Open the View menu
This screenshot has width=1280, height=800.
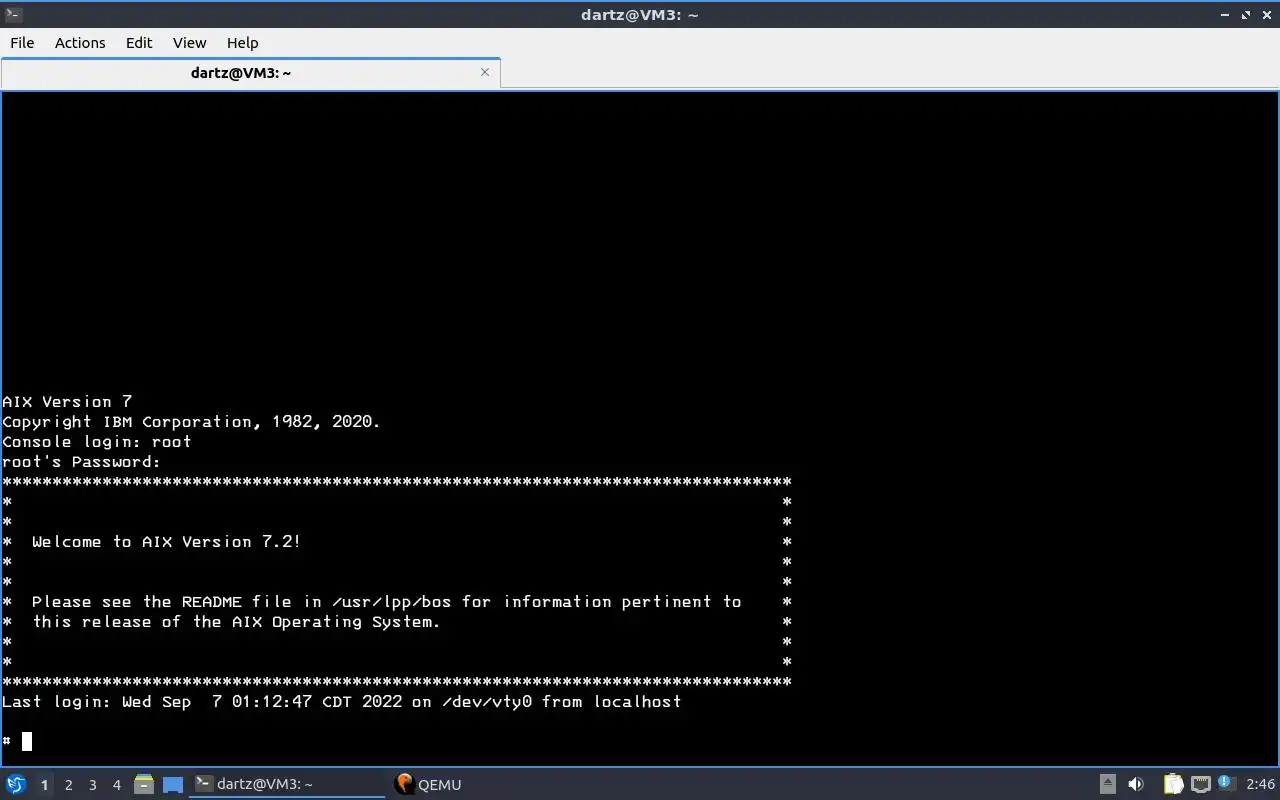click(x=189, y=42)
